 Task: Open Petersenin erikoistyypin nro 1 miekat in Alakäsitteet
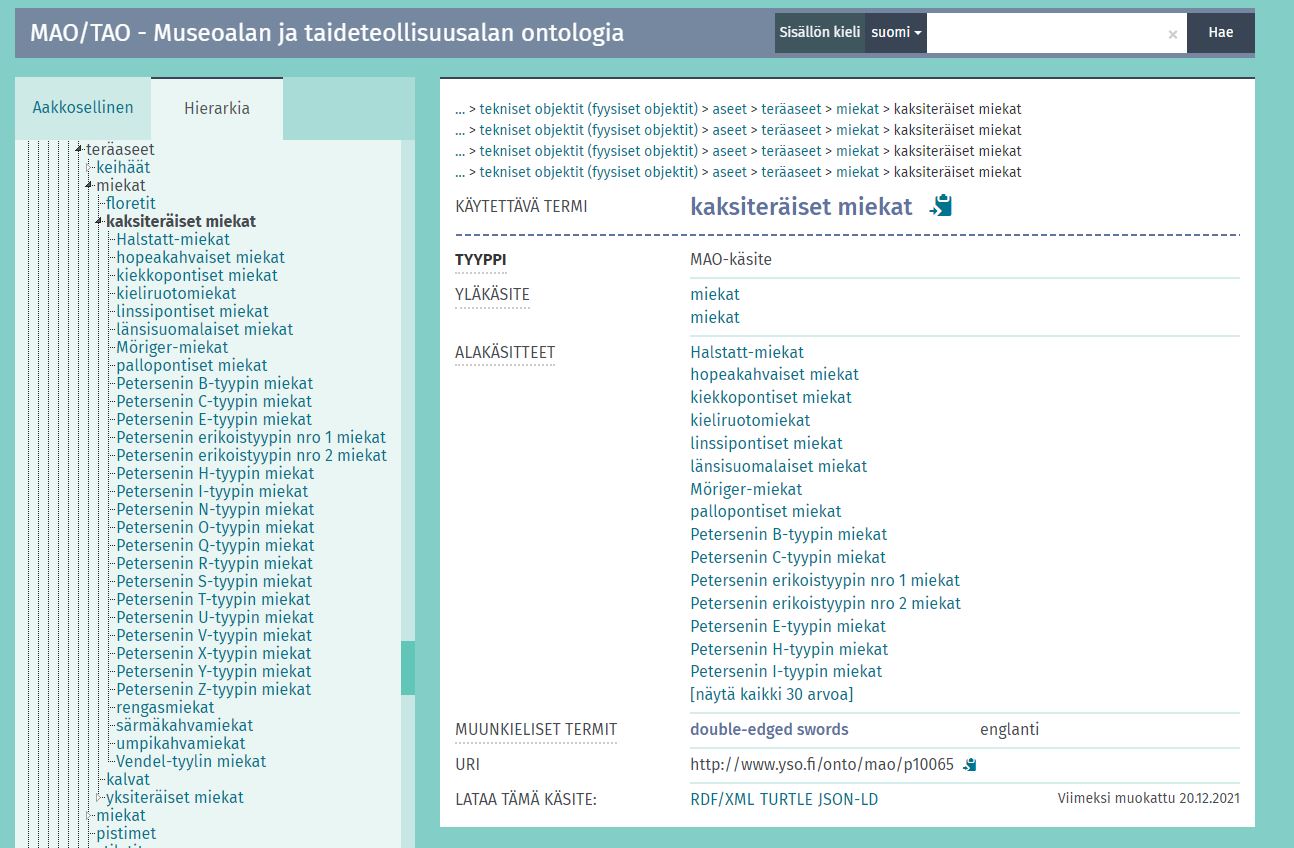[x=825, y=580]
